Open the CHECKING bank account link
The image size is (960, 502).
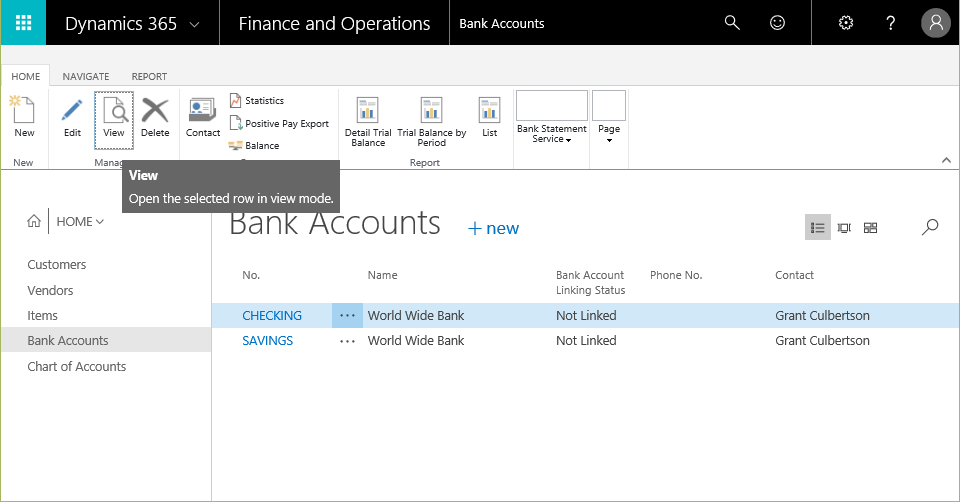tap(272, 315)
